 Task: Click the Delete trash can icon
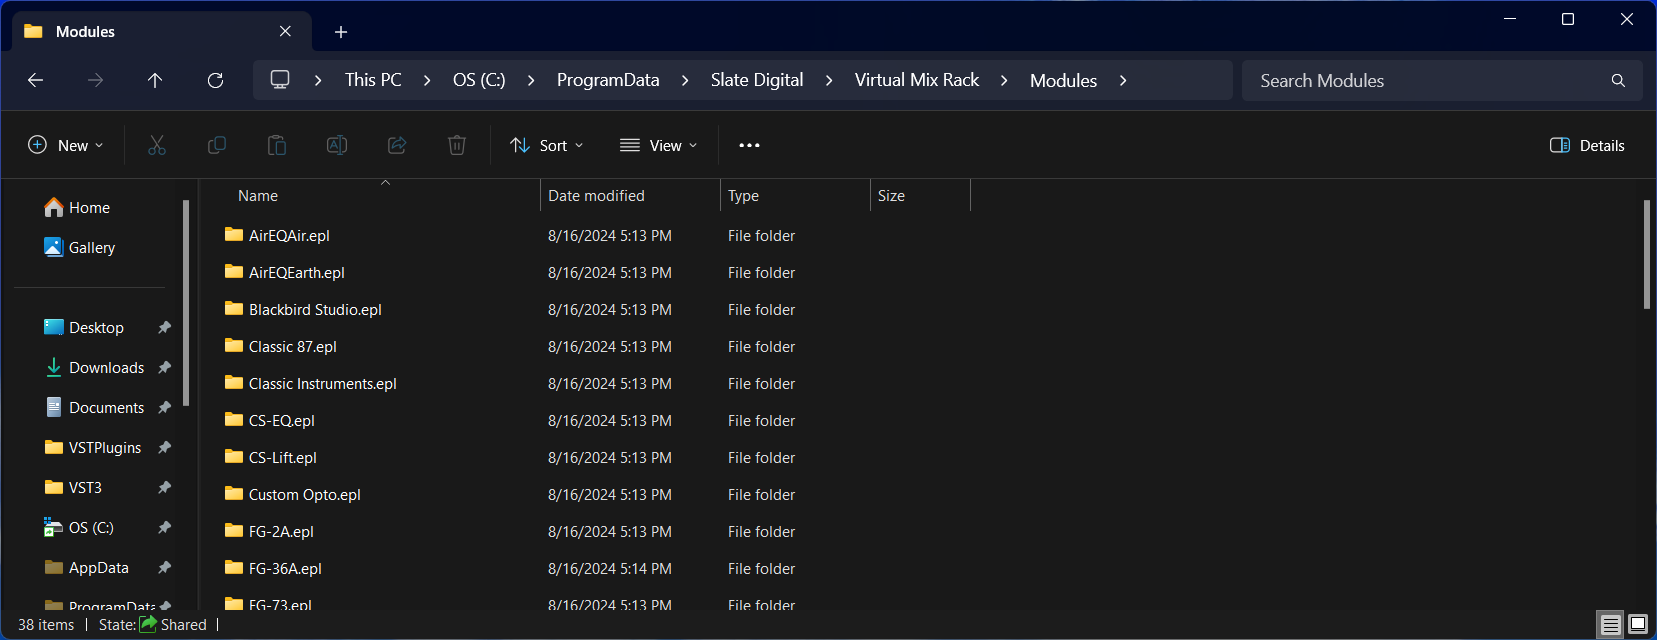click(x=457, y=145)
